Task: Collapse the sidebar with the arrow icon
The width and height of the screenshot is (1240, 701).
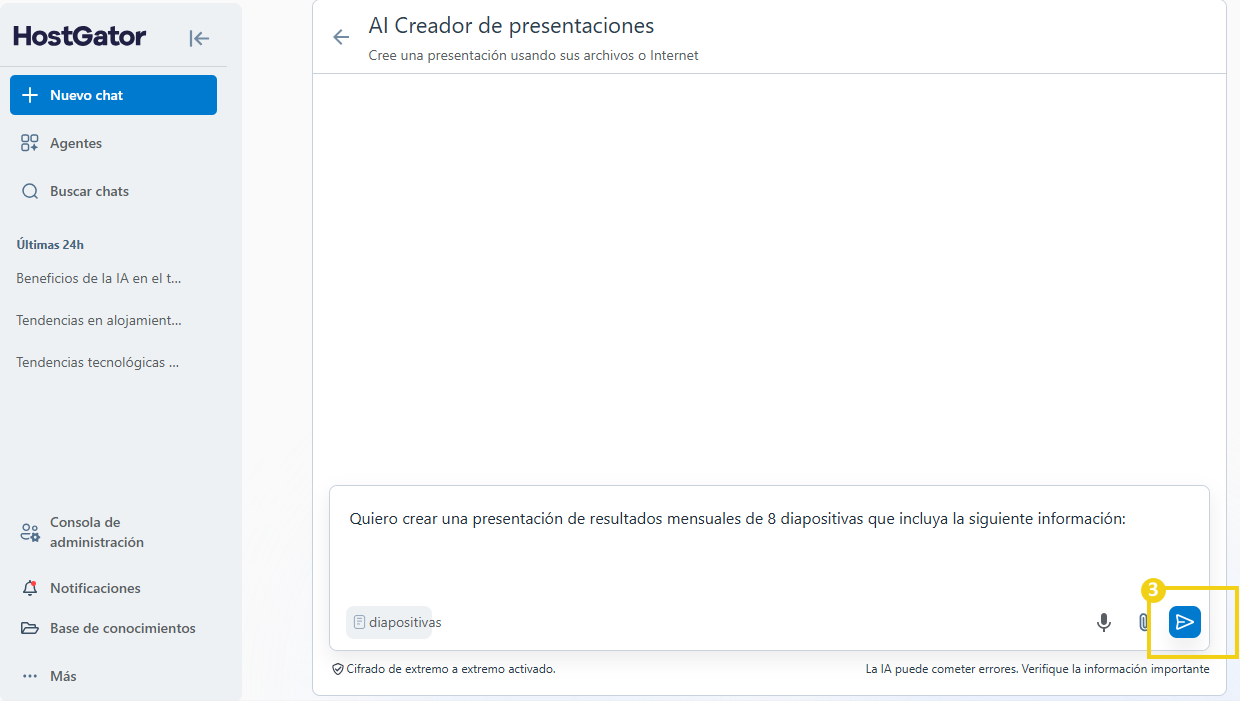Action: tap(199, 38)
